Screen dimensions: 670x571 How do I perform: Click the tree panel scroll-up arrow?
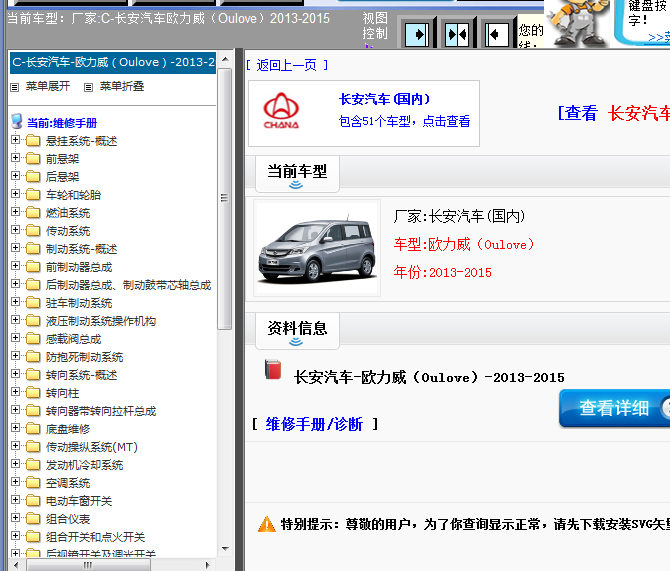tap(225, 59)
